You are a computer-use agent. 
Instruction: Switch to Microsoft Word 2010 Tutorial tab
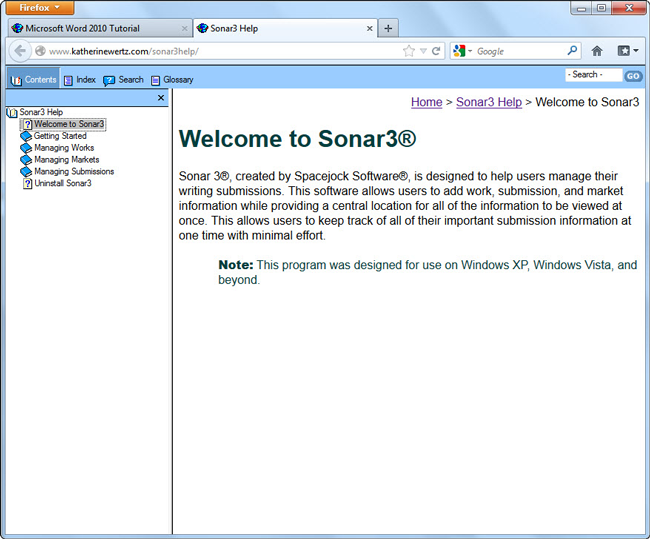tap(100, 28)
